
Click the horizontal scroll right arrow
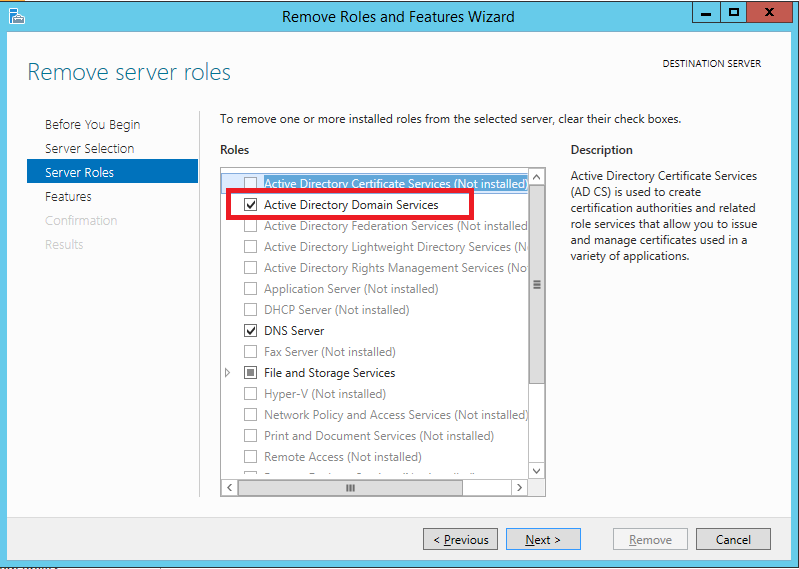(x=519, y=487)
